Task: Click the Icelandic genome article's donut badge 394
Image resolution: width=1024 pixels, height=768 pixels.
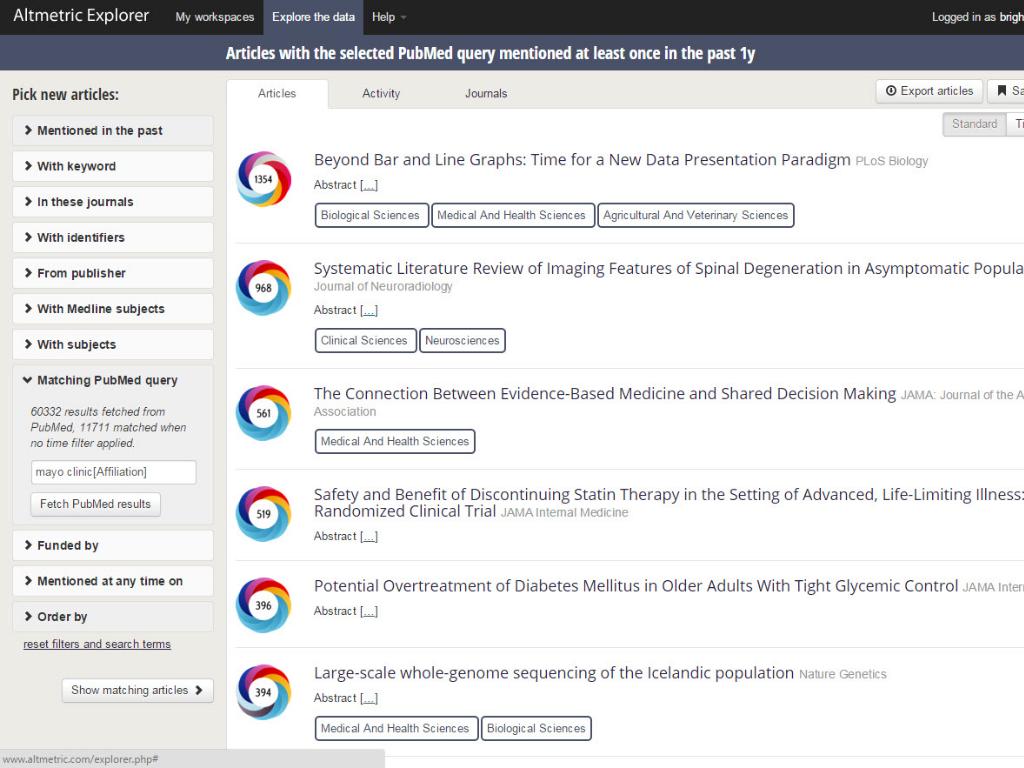Action: pyautogui.click(x=263, y=691)
